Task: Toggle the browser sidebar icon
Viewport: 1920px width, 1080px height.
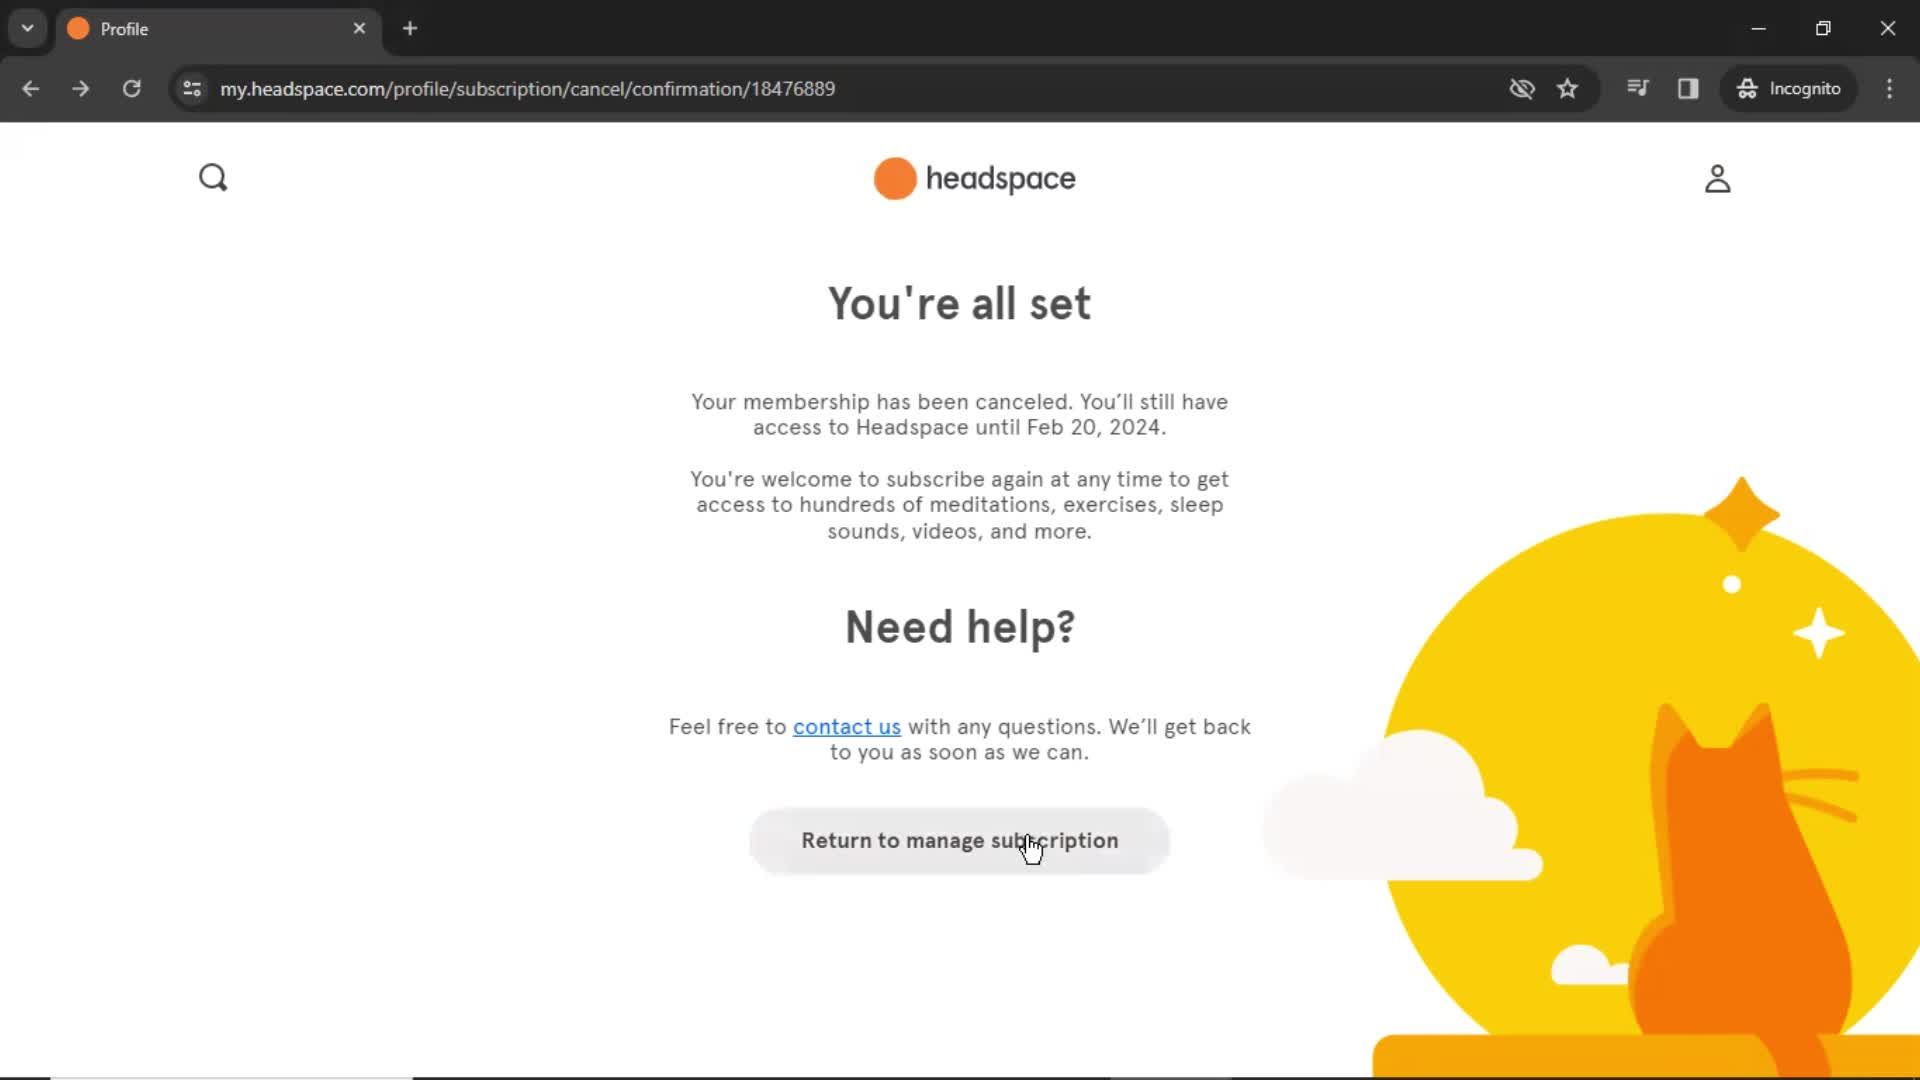Action: click(1689, 88)
